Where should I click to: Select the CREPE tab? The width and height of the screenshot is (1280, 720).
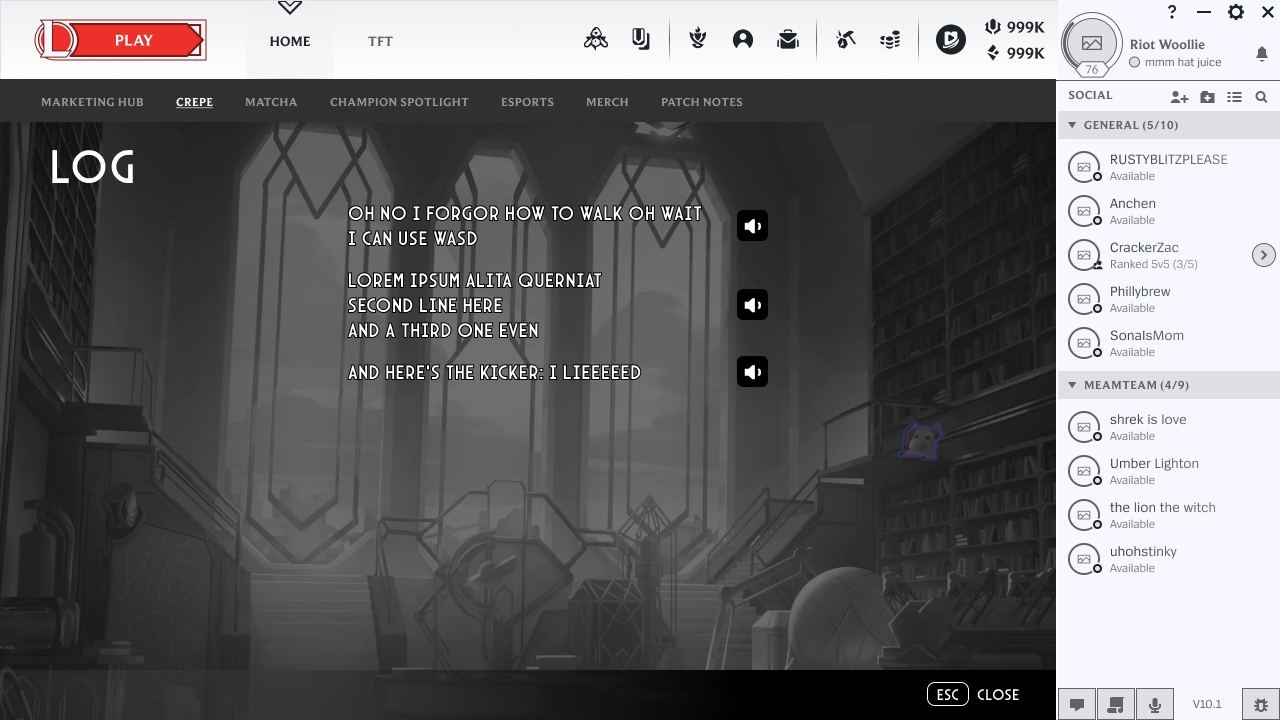tap(194, 102)
